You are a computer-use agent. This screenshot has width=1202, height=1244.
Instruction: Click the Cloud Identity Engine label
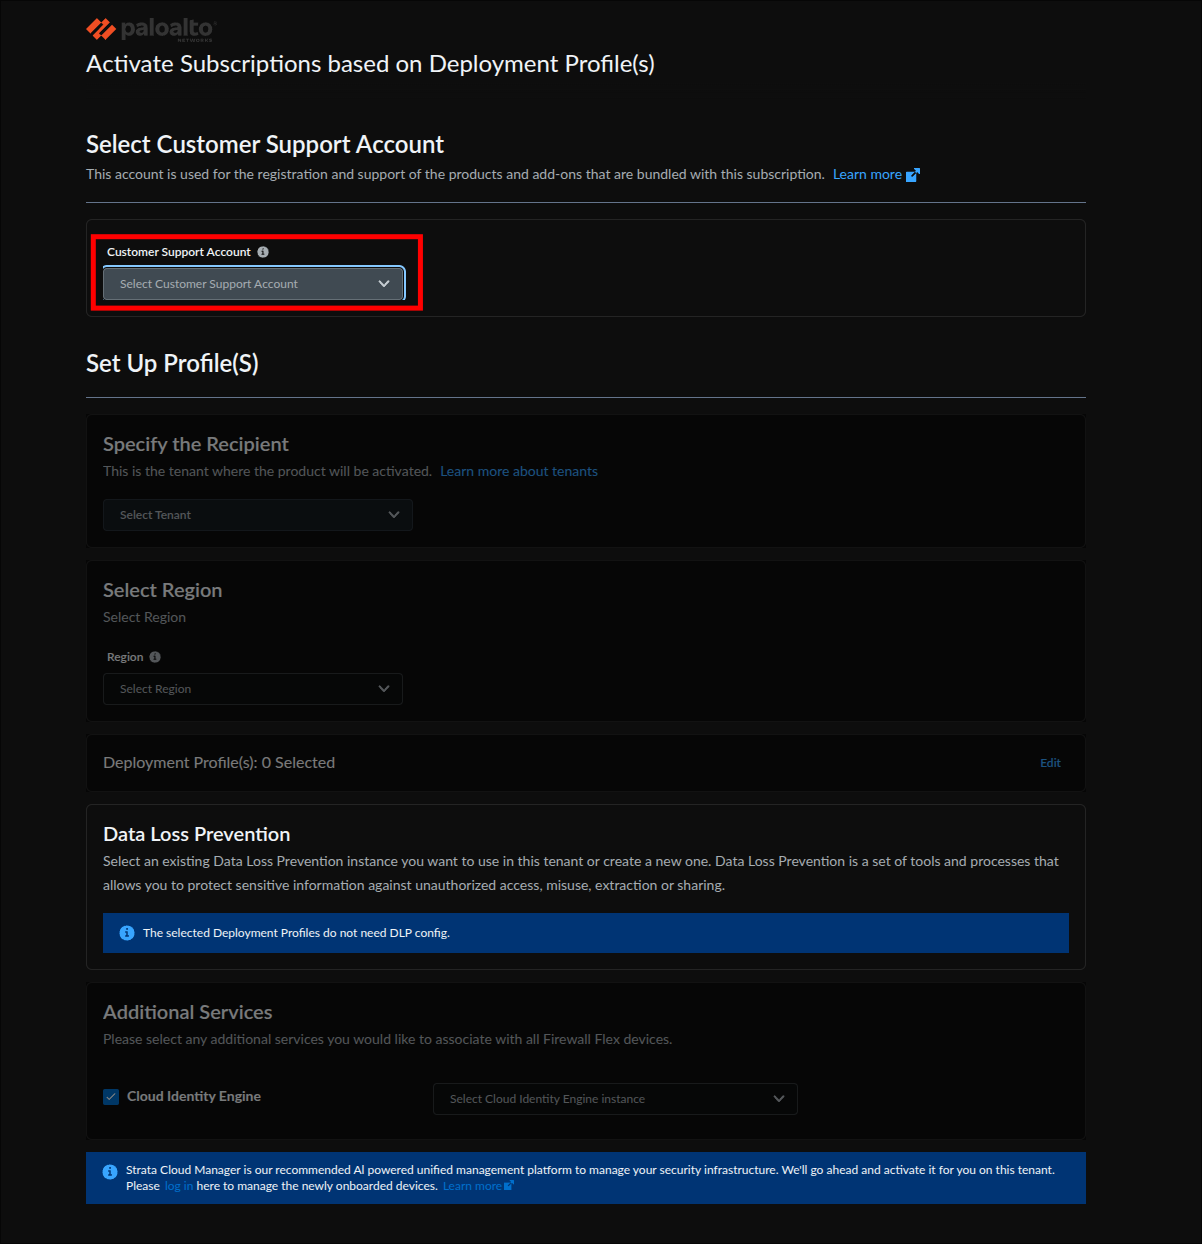pos(194,1097)
